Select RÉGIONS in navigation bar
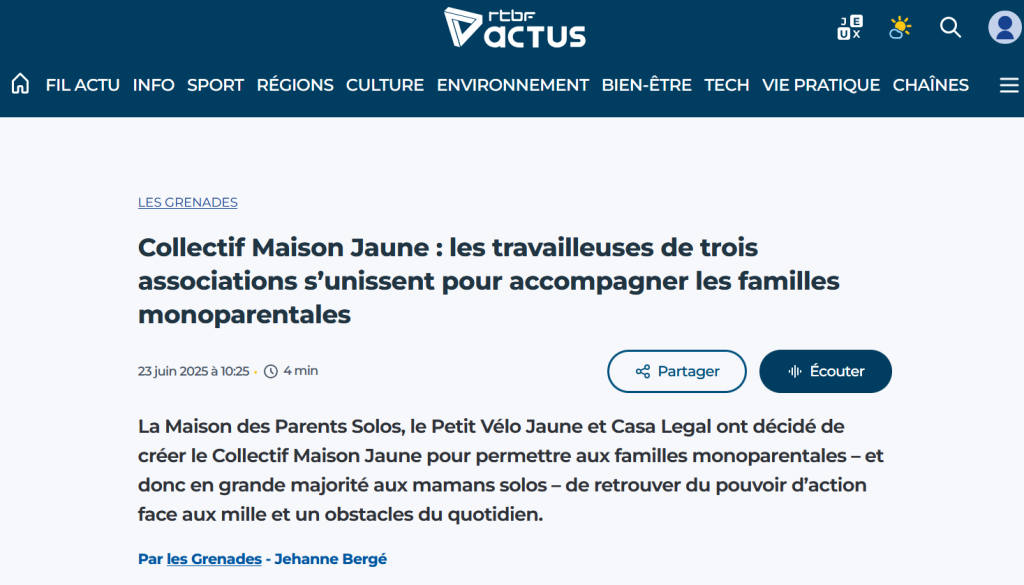Image resolution: width=1024 pixels, height=585 pixels. tap(295, 85)
